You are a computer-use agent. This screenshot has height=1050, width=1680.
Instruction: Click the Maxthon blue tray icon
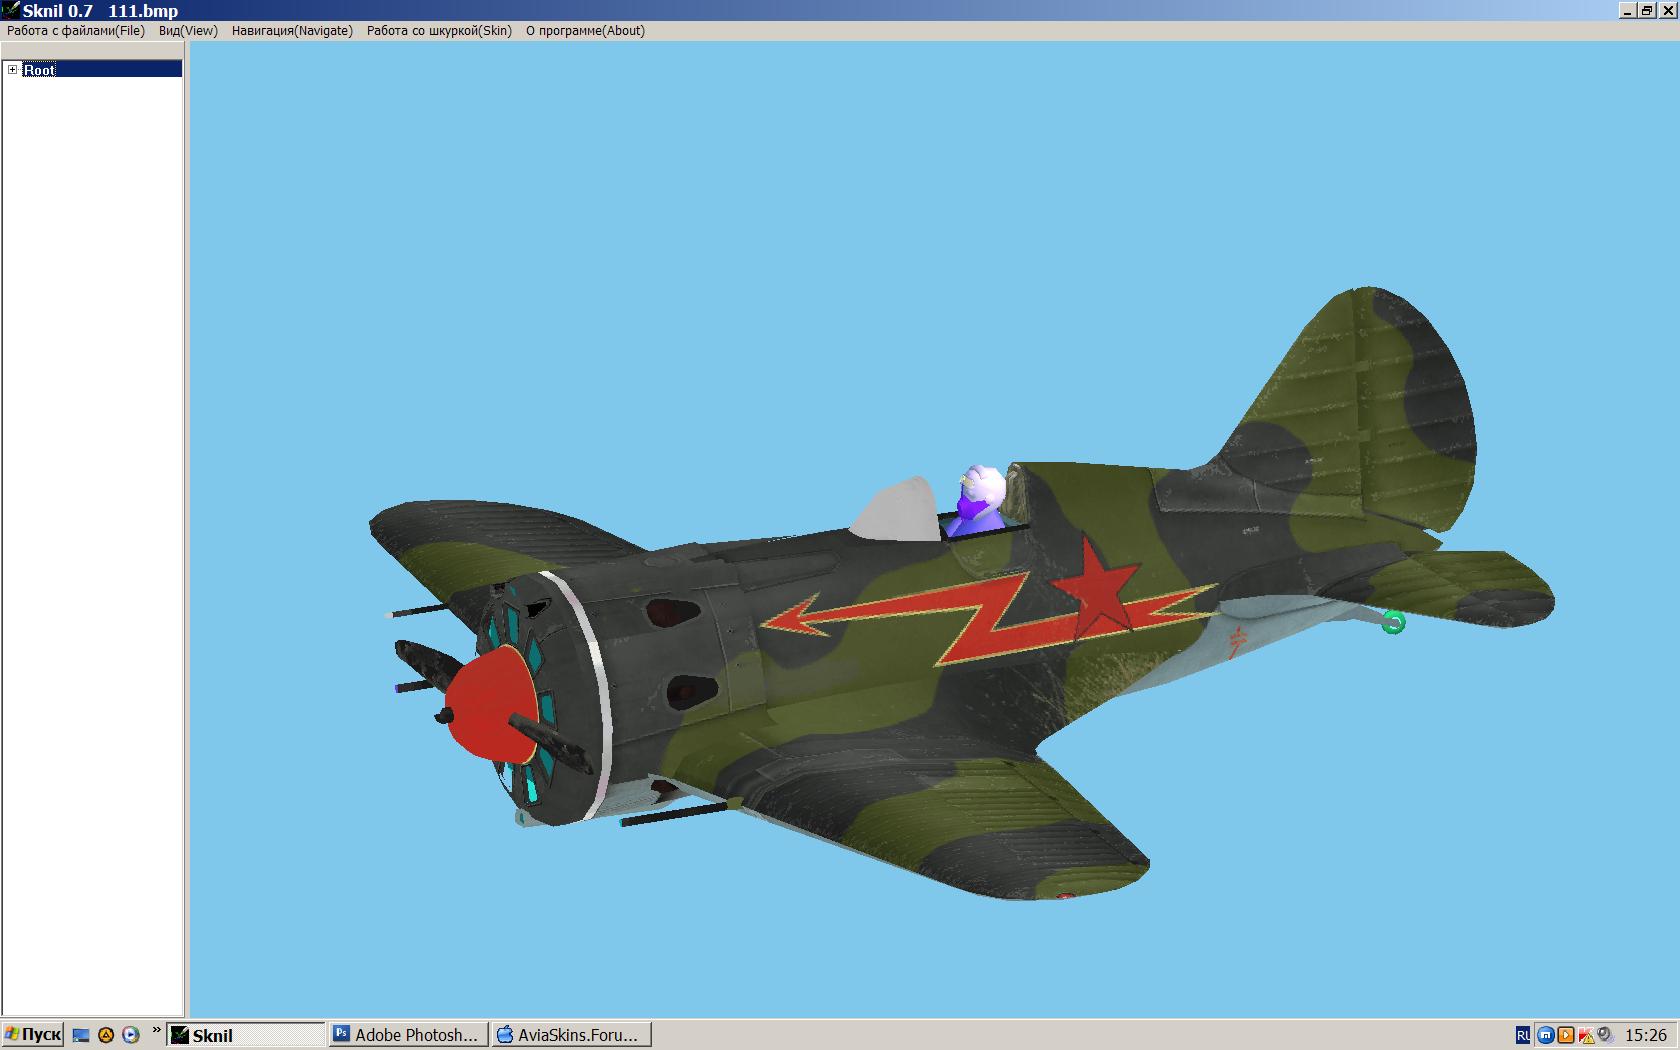[x=1545, y=1036]
